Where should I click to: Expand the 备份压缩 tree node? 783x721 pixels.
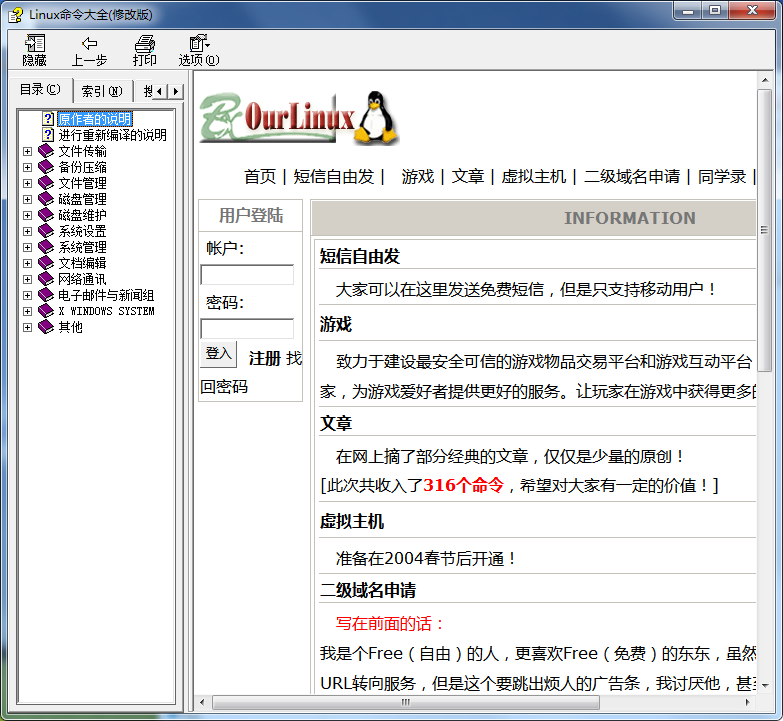pyautogui.click(x=28, y=167)
